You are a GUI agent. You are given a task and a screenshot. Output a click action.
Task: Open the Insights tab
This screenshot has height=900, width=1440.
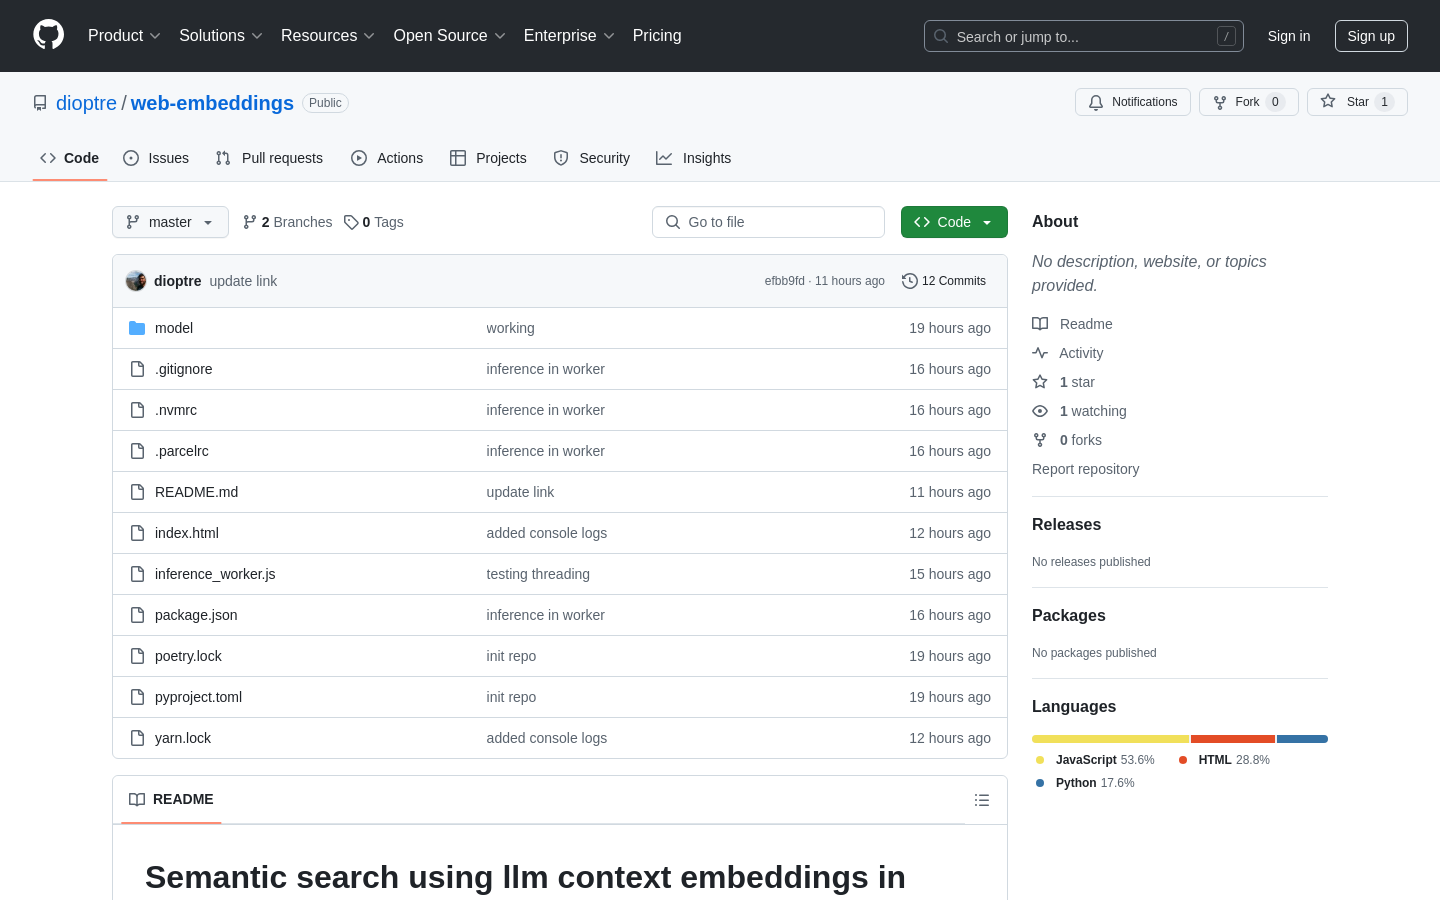coord(694,158)
